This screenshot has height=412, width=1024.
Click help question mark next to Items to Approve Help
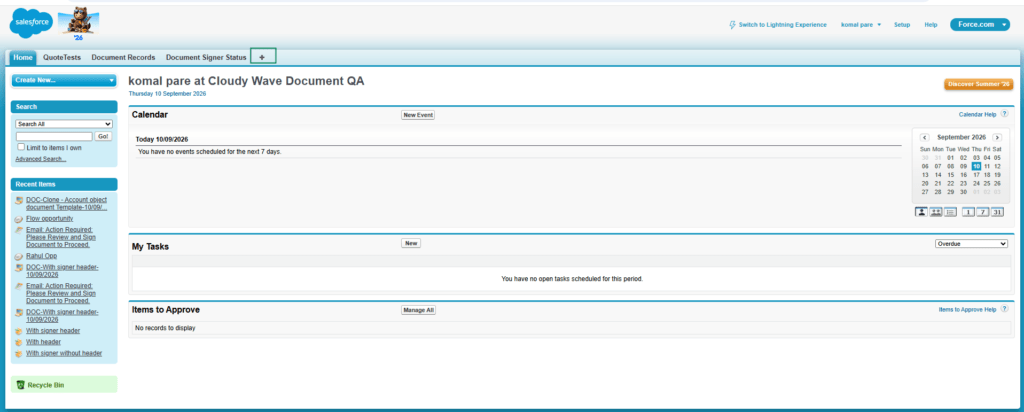coord(1004,309)
